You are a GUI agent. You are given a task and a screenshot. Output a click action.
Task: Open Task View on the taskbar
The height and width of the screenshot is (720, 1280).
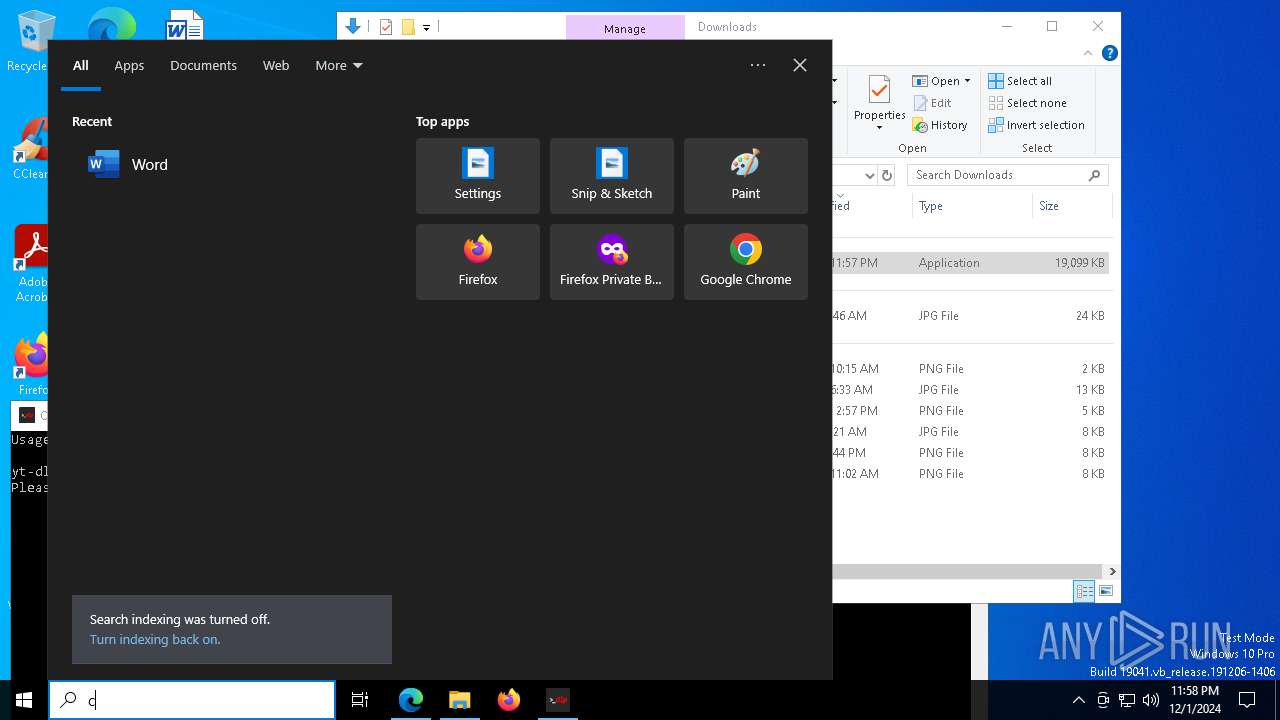click(360, 700)
